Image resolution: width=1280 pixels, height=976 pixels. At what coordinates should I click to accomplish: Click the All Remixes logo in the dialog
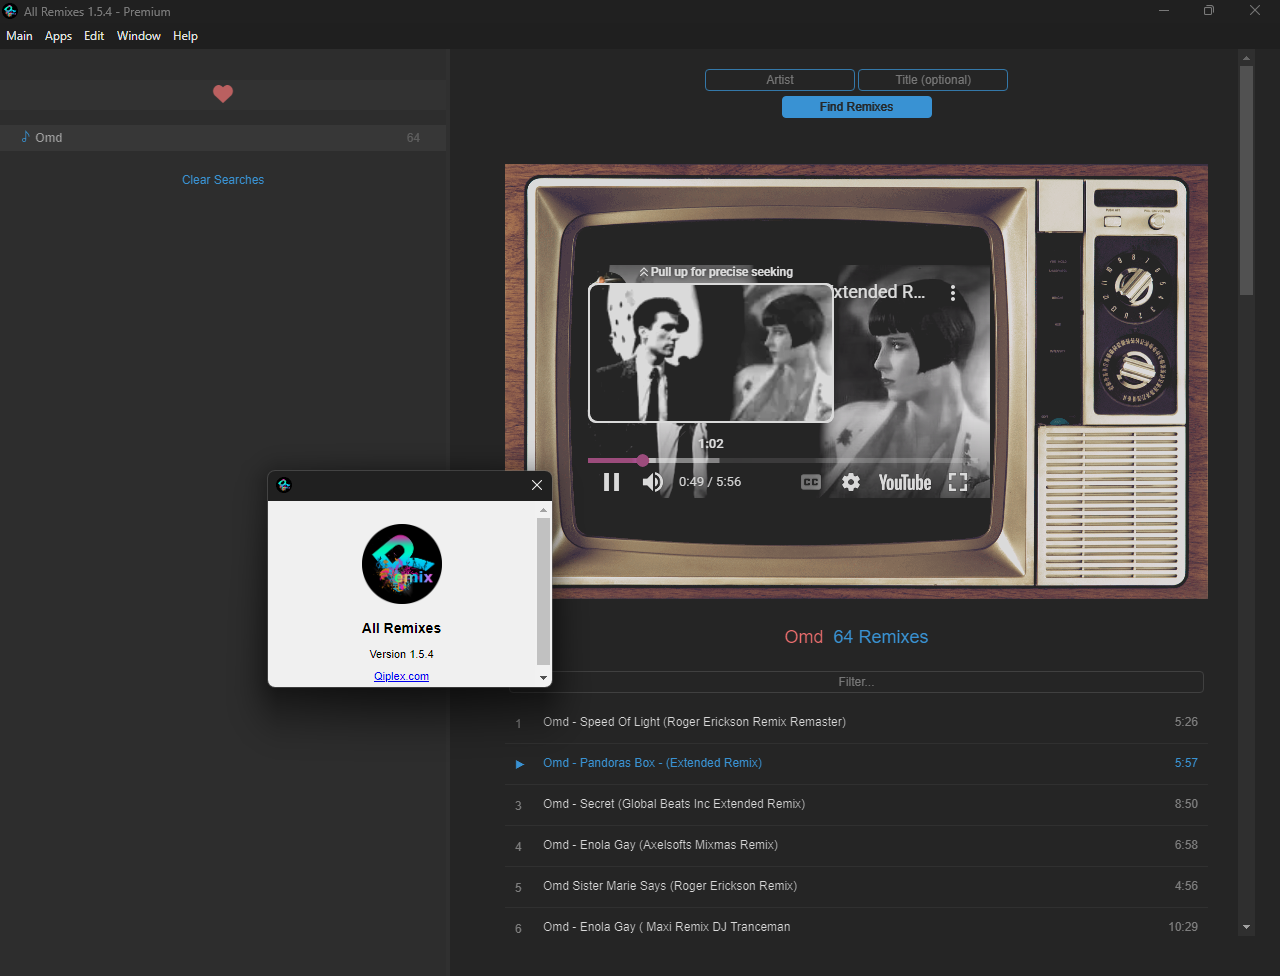(x=402, y=564)
